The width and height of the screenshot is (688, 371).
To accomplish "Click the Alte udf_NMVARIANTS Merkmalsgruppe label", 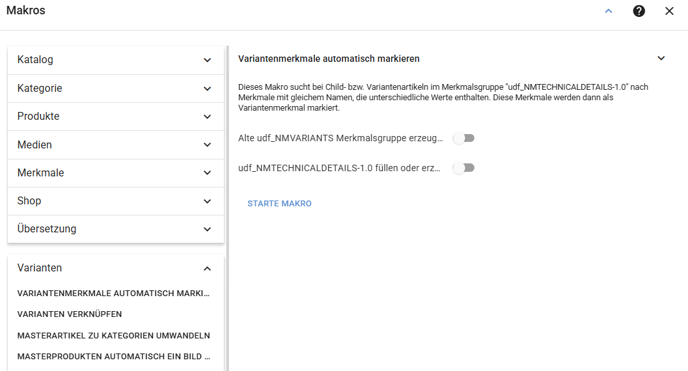I will (340, 138).
